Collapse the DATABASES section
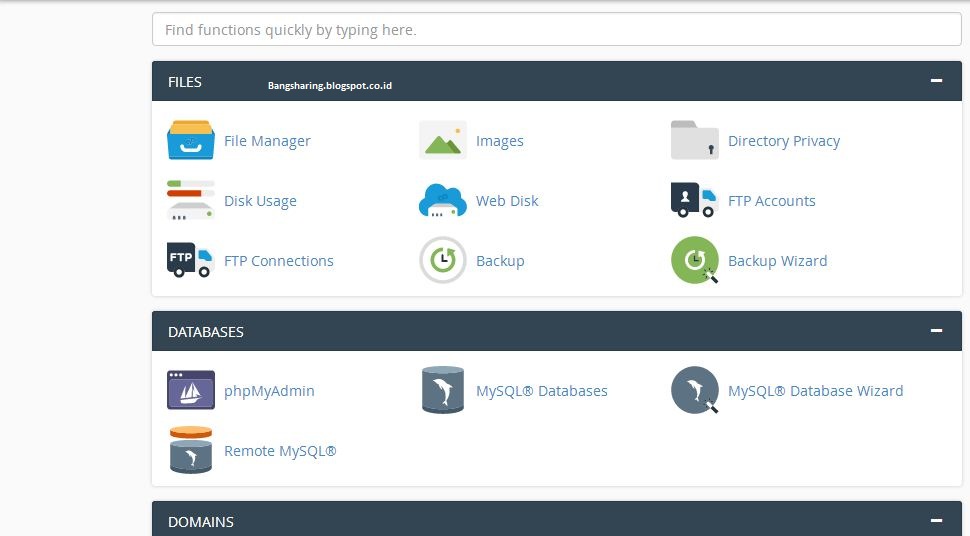Image resolution: width=970 pixels, height=536 pixels. [x=937, y=331]
